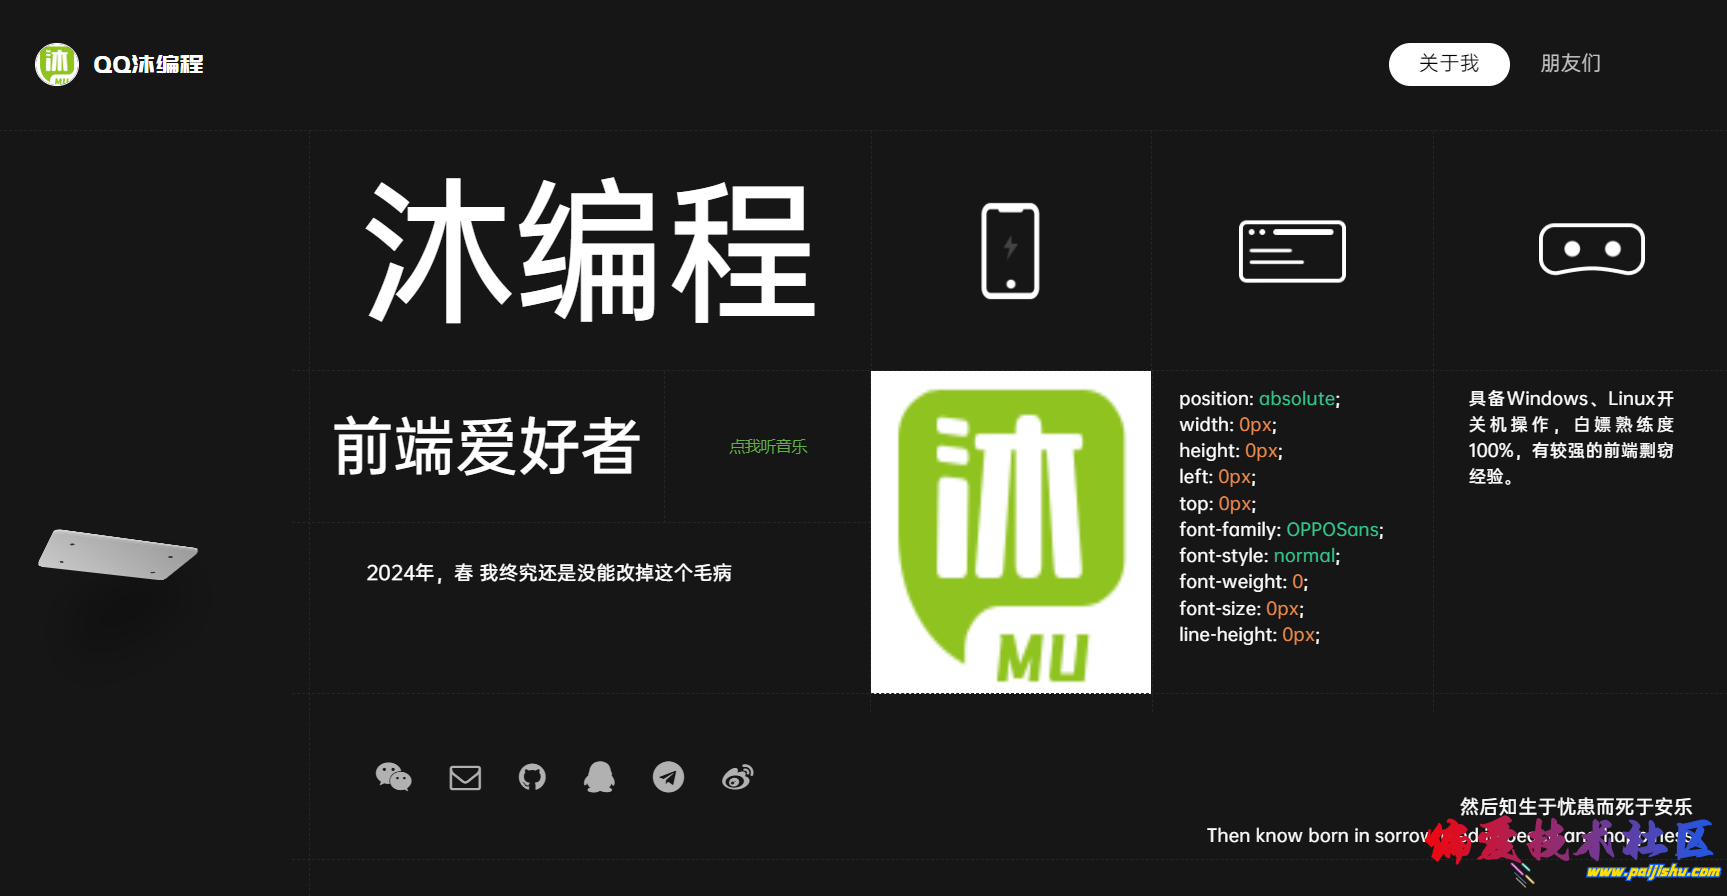Open the Weibo social icon
The image size is (1727, 896).
click(x=738, y=777)
